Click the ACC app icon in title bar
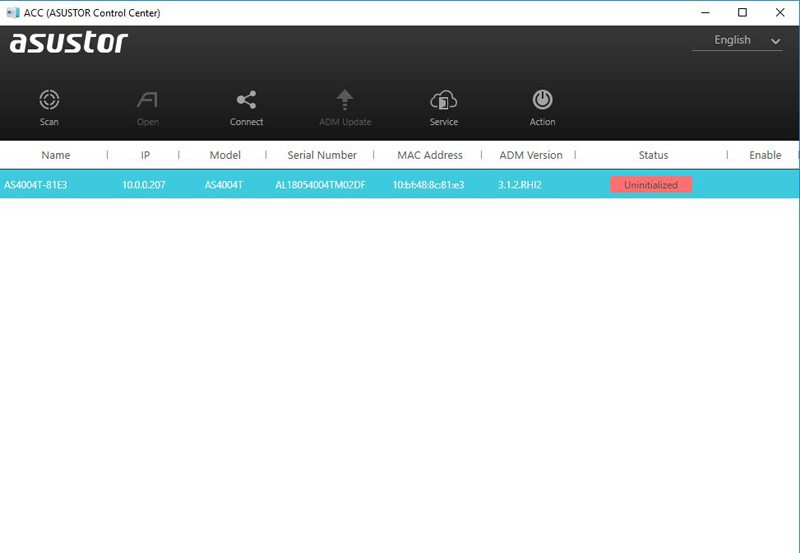The image size is (800, 553). click(x=13, y=12)
